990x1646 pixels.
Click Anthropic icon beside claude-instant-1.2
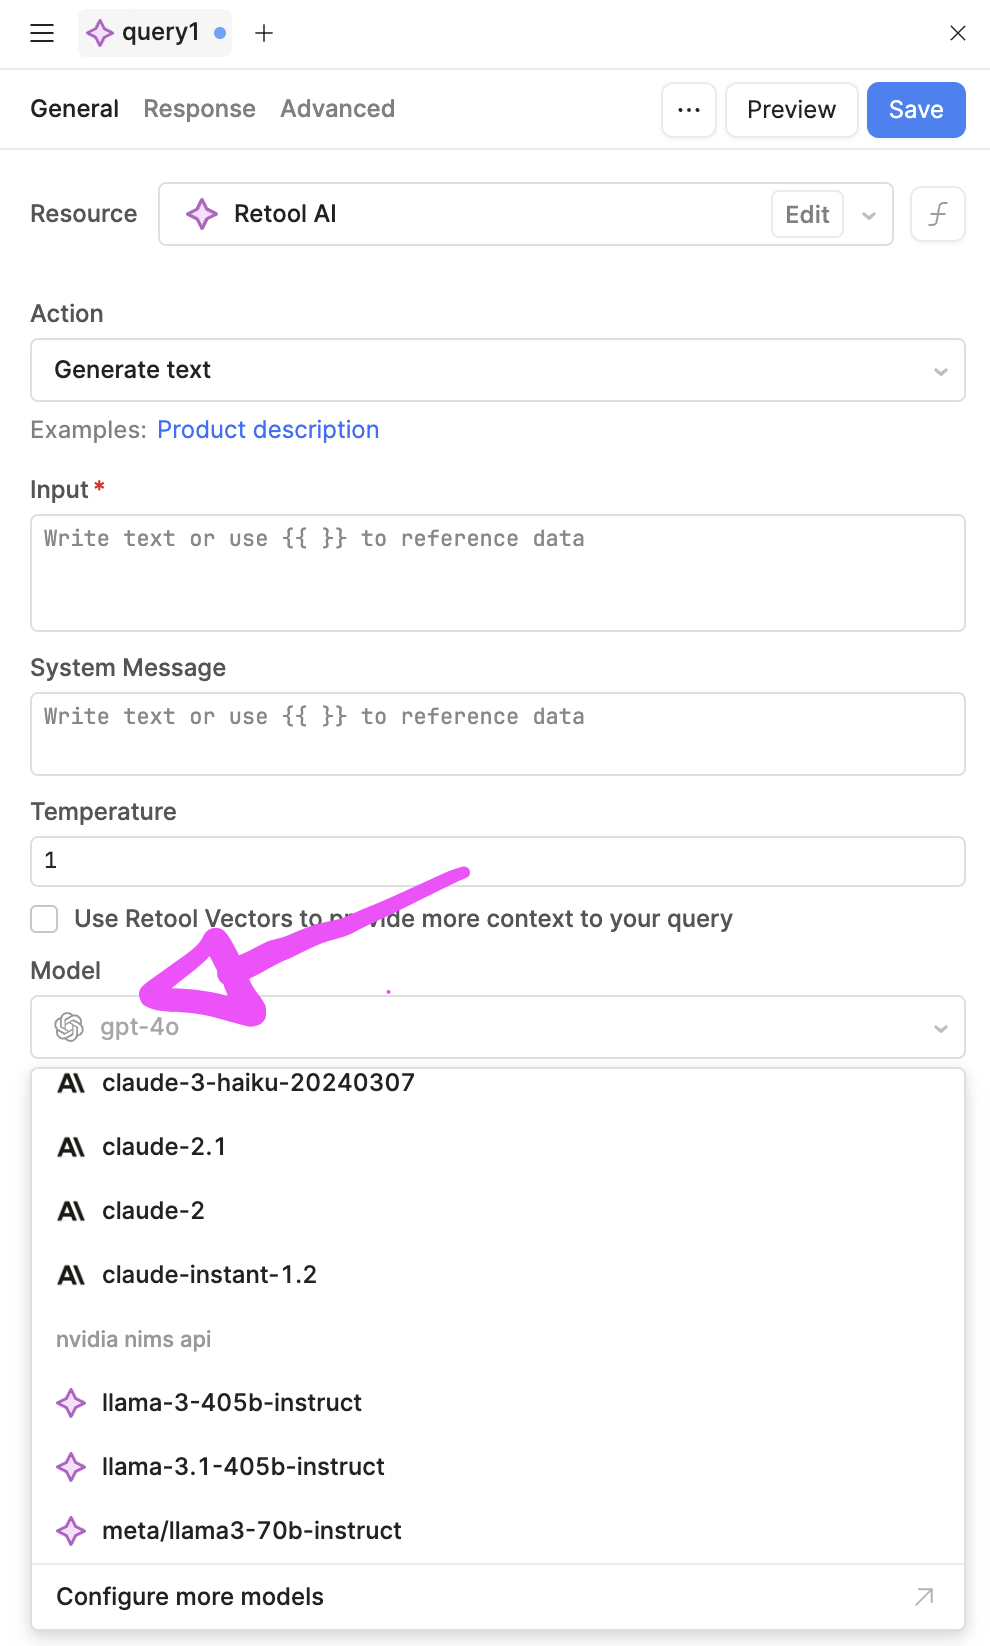(x=71, y=1275)
